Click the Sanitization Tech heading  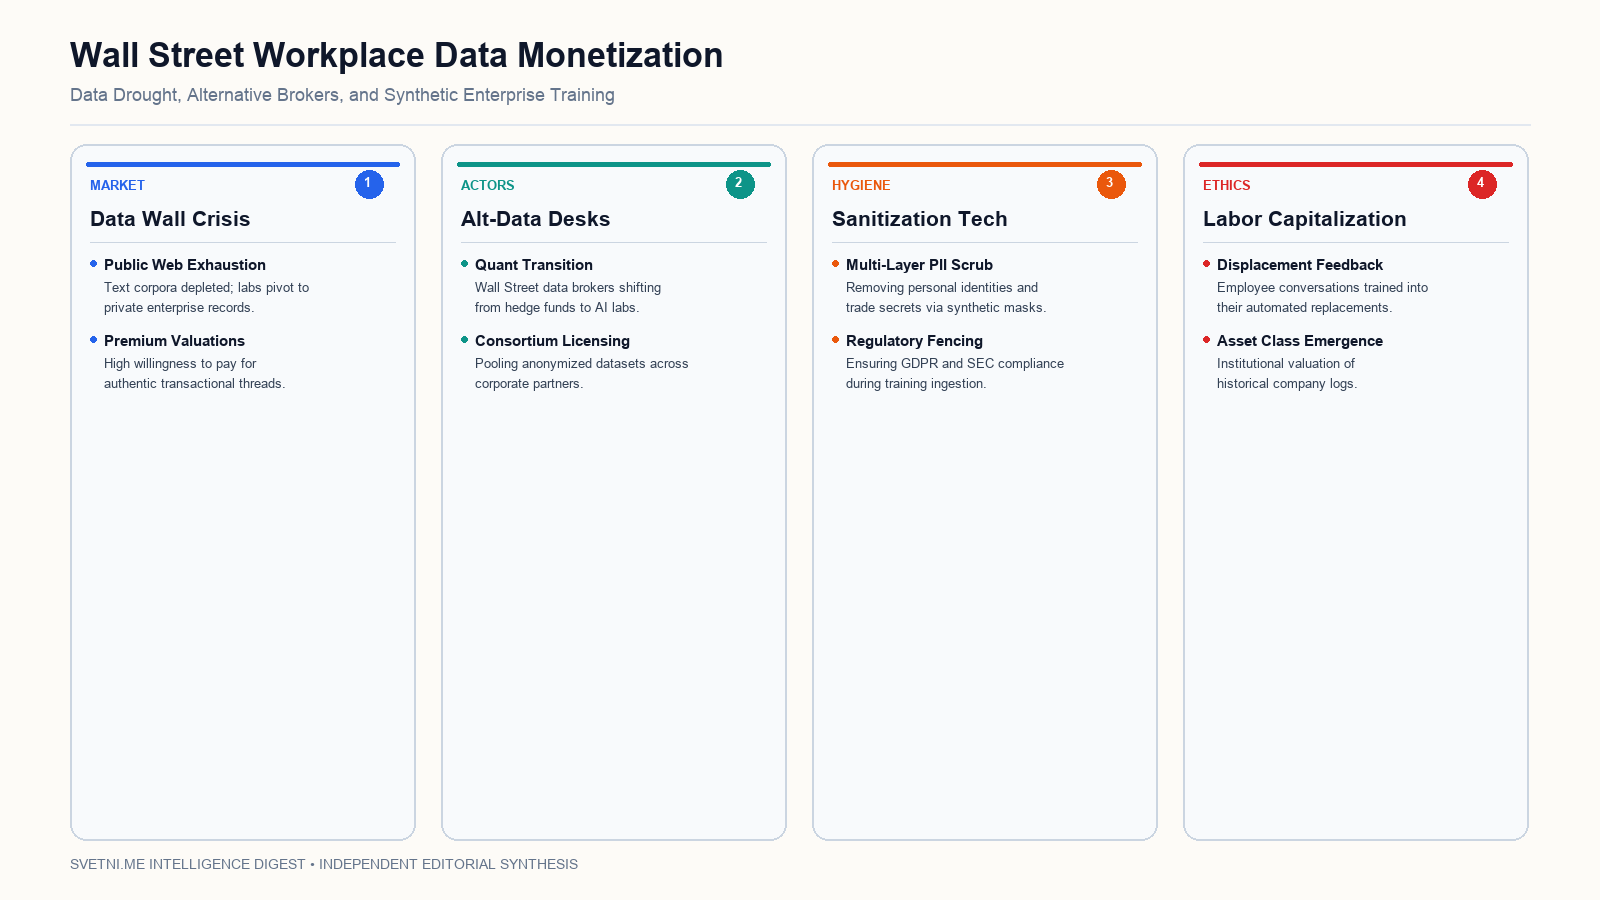[x=919, y=219]
